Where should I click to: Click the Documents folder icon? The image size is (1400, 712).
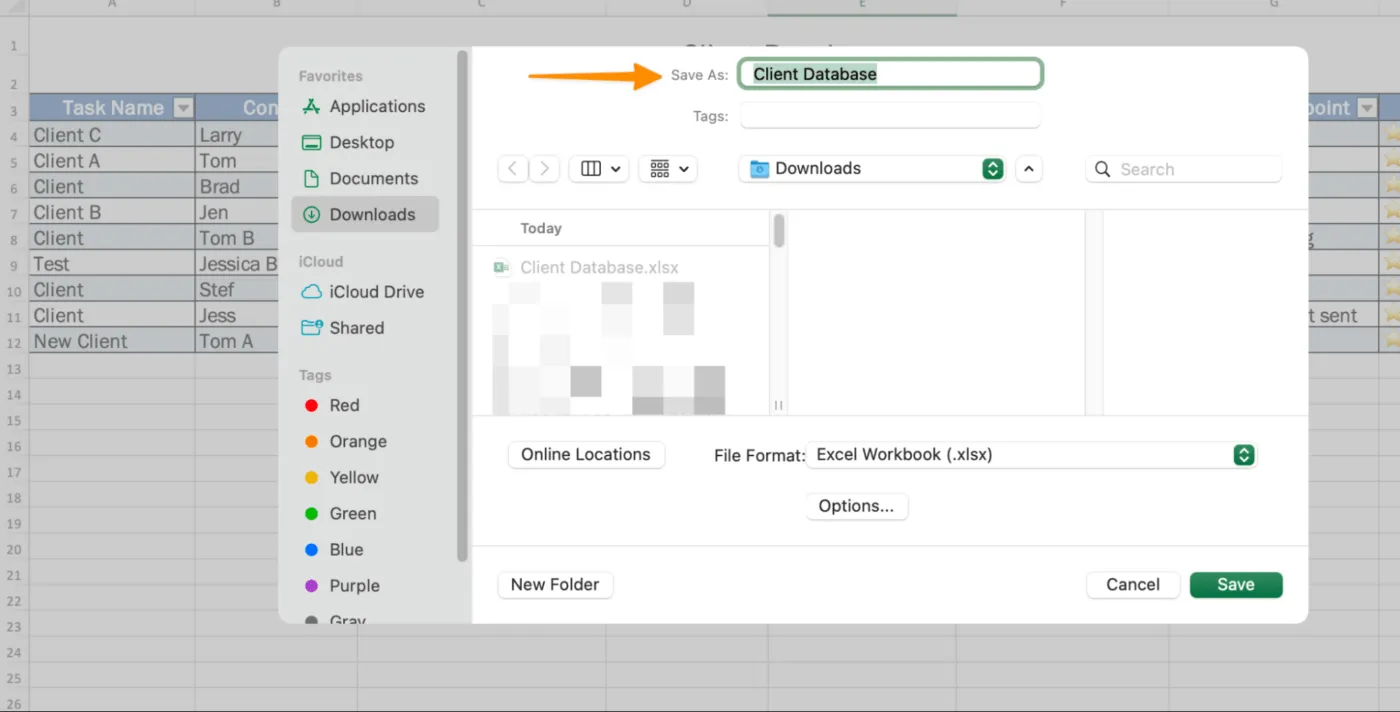click(311, 178)
